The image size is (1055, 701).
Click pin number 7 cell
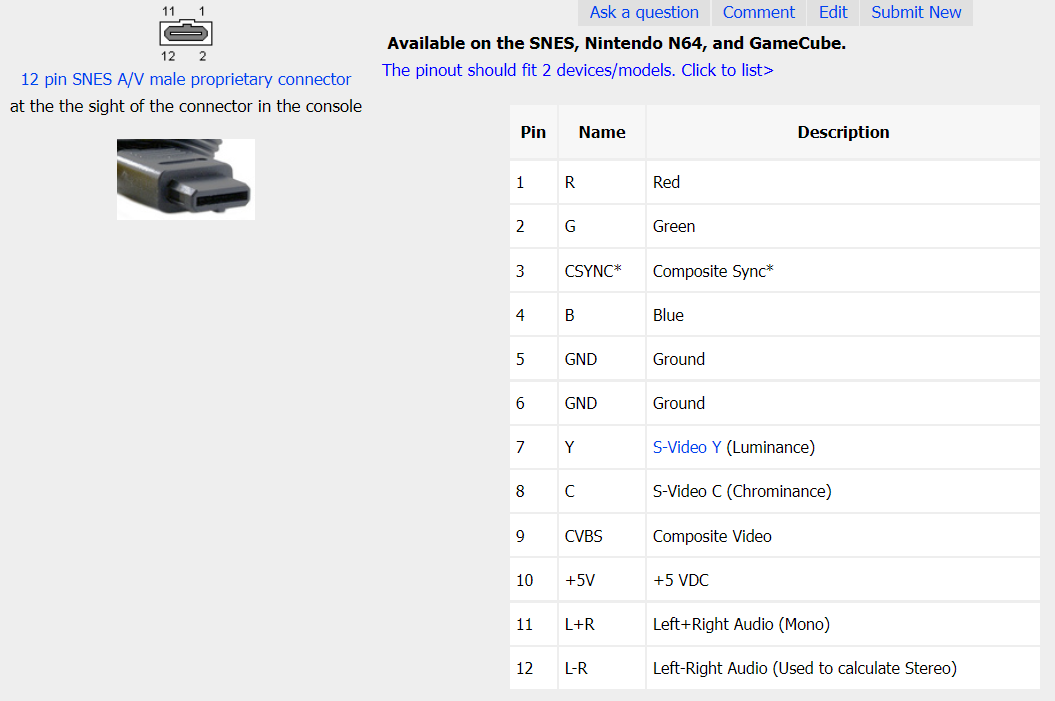533,447
